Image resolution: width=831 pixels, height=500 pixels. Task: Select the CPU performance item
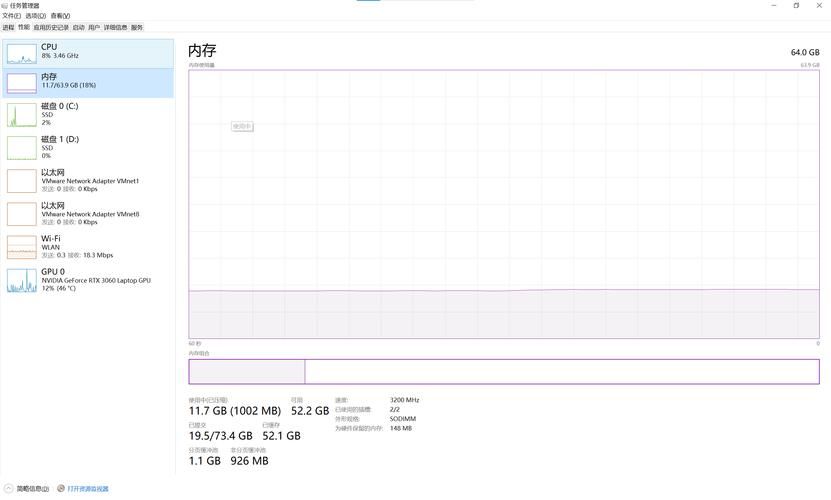pyautogui.click(x=88, y=53)
